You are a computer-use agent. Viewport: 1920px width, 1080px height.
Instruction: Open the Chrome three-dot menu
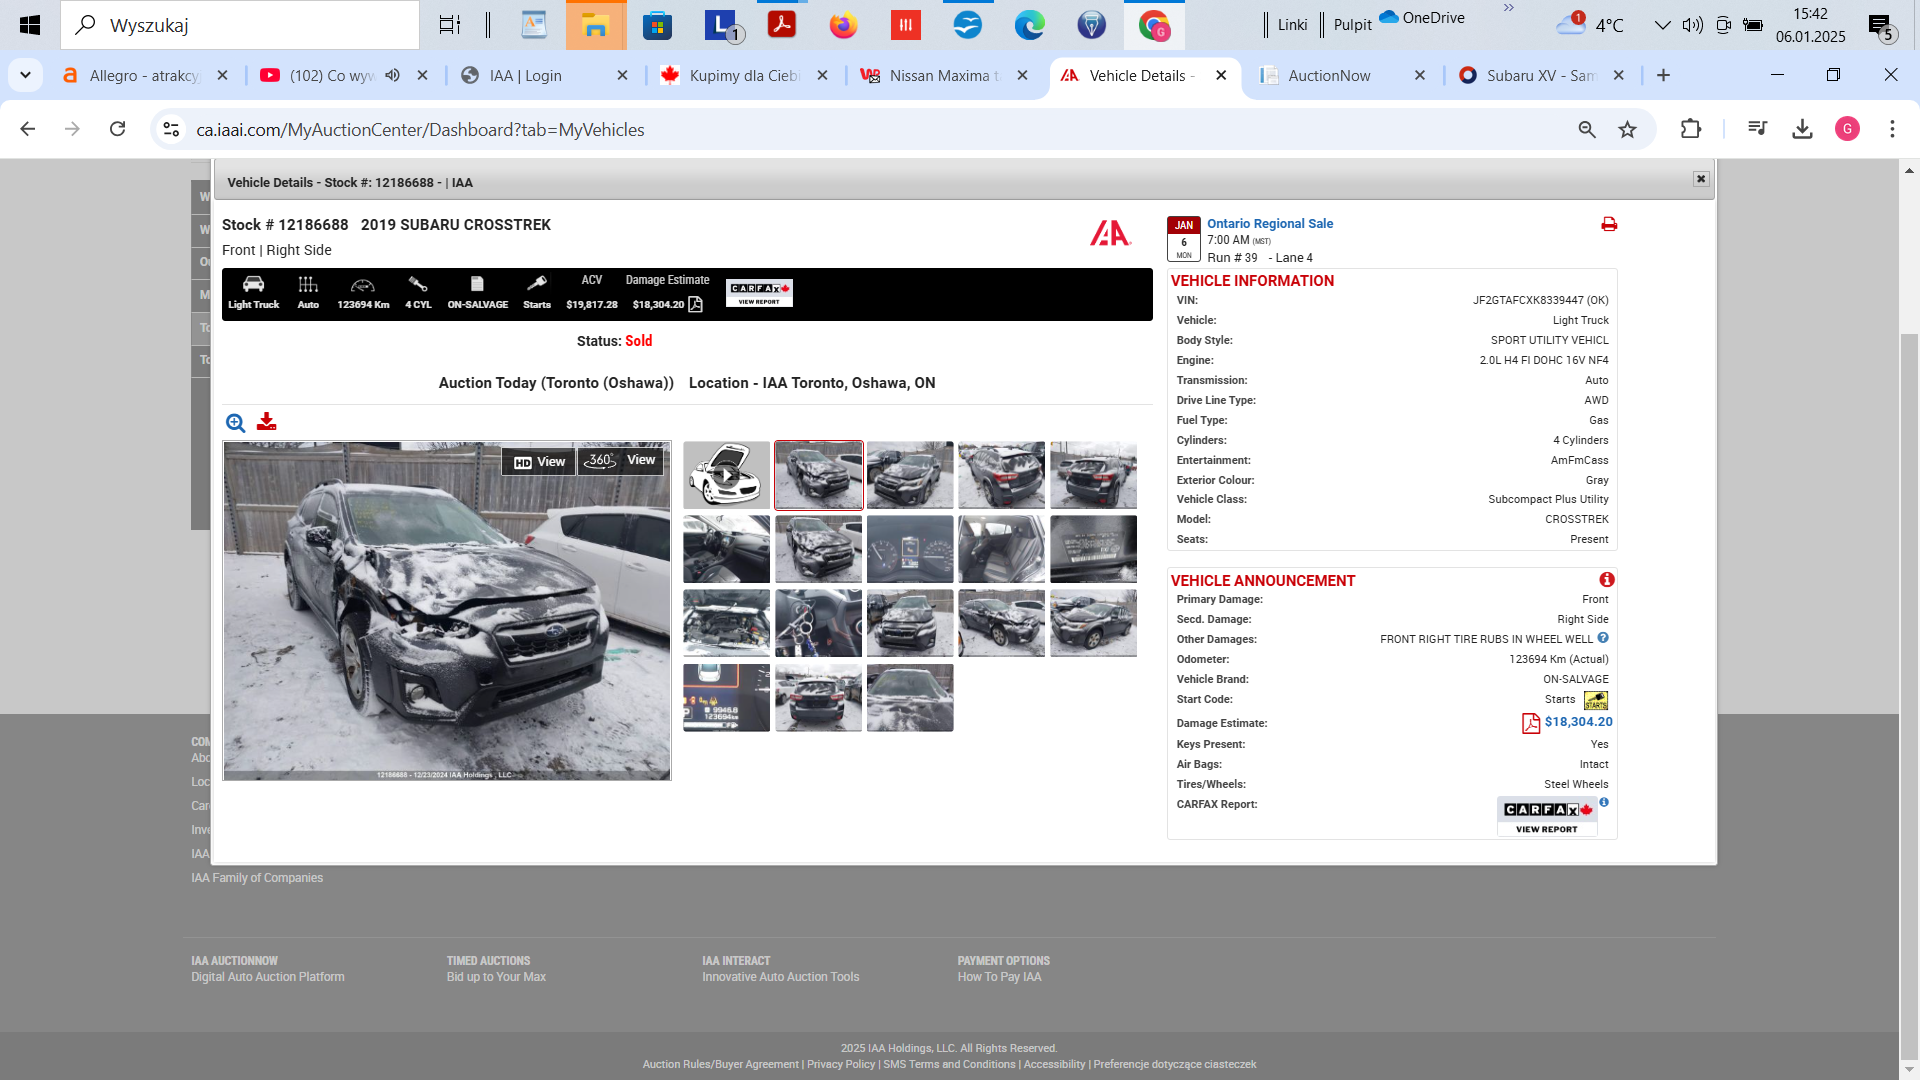click(1892, 129)
